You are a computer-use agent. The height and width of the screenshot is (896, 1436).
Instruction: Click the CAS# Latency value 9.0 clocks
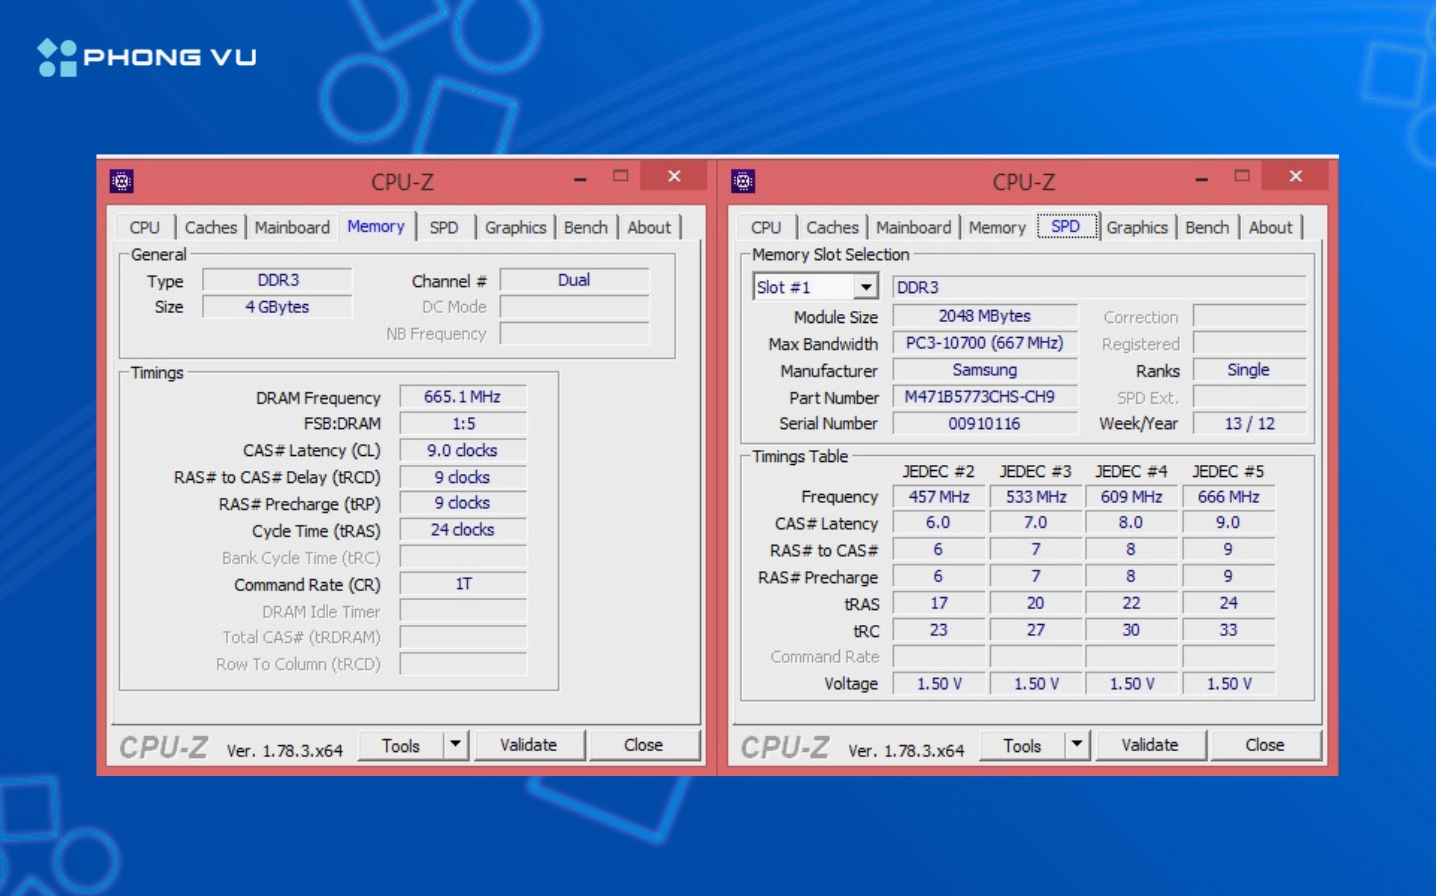(x=463, y=450)
